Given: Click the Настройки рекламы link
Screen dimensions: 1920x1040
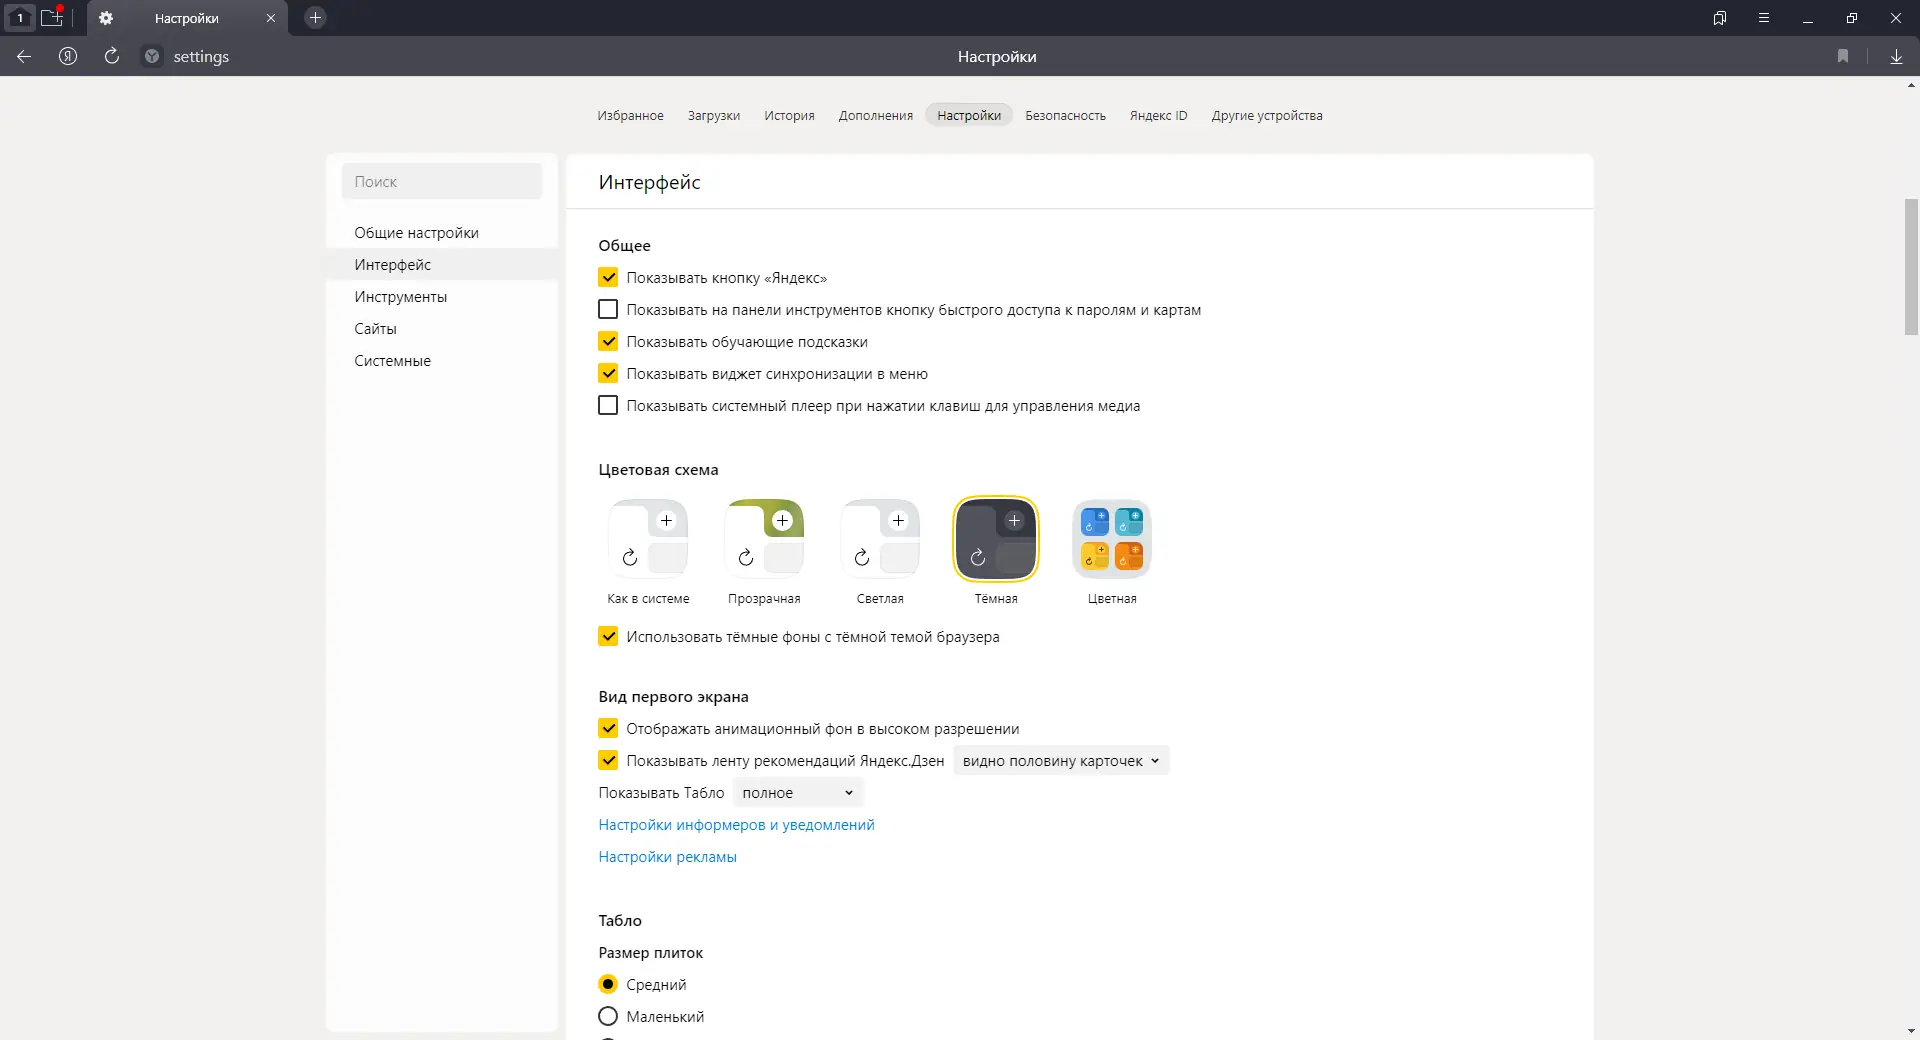Looking at the screenshot, I should pos(667,857).
